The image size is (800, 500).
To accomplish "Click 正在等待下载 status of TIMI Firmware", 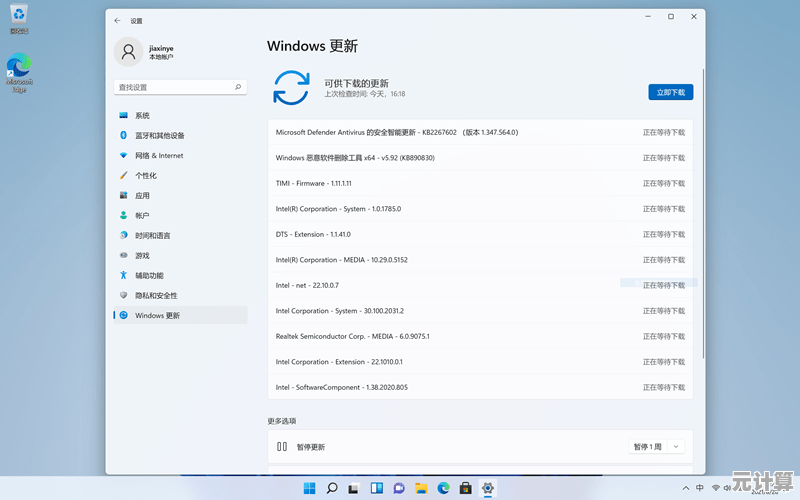I will [663, 183].
